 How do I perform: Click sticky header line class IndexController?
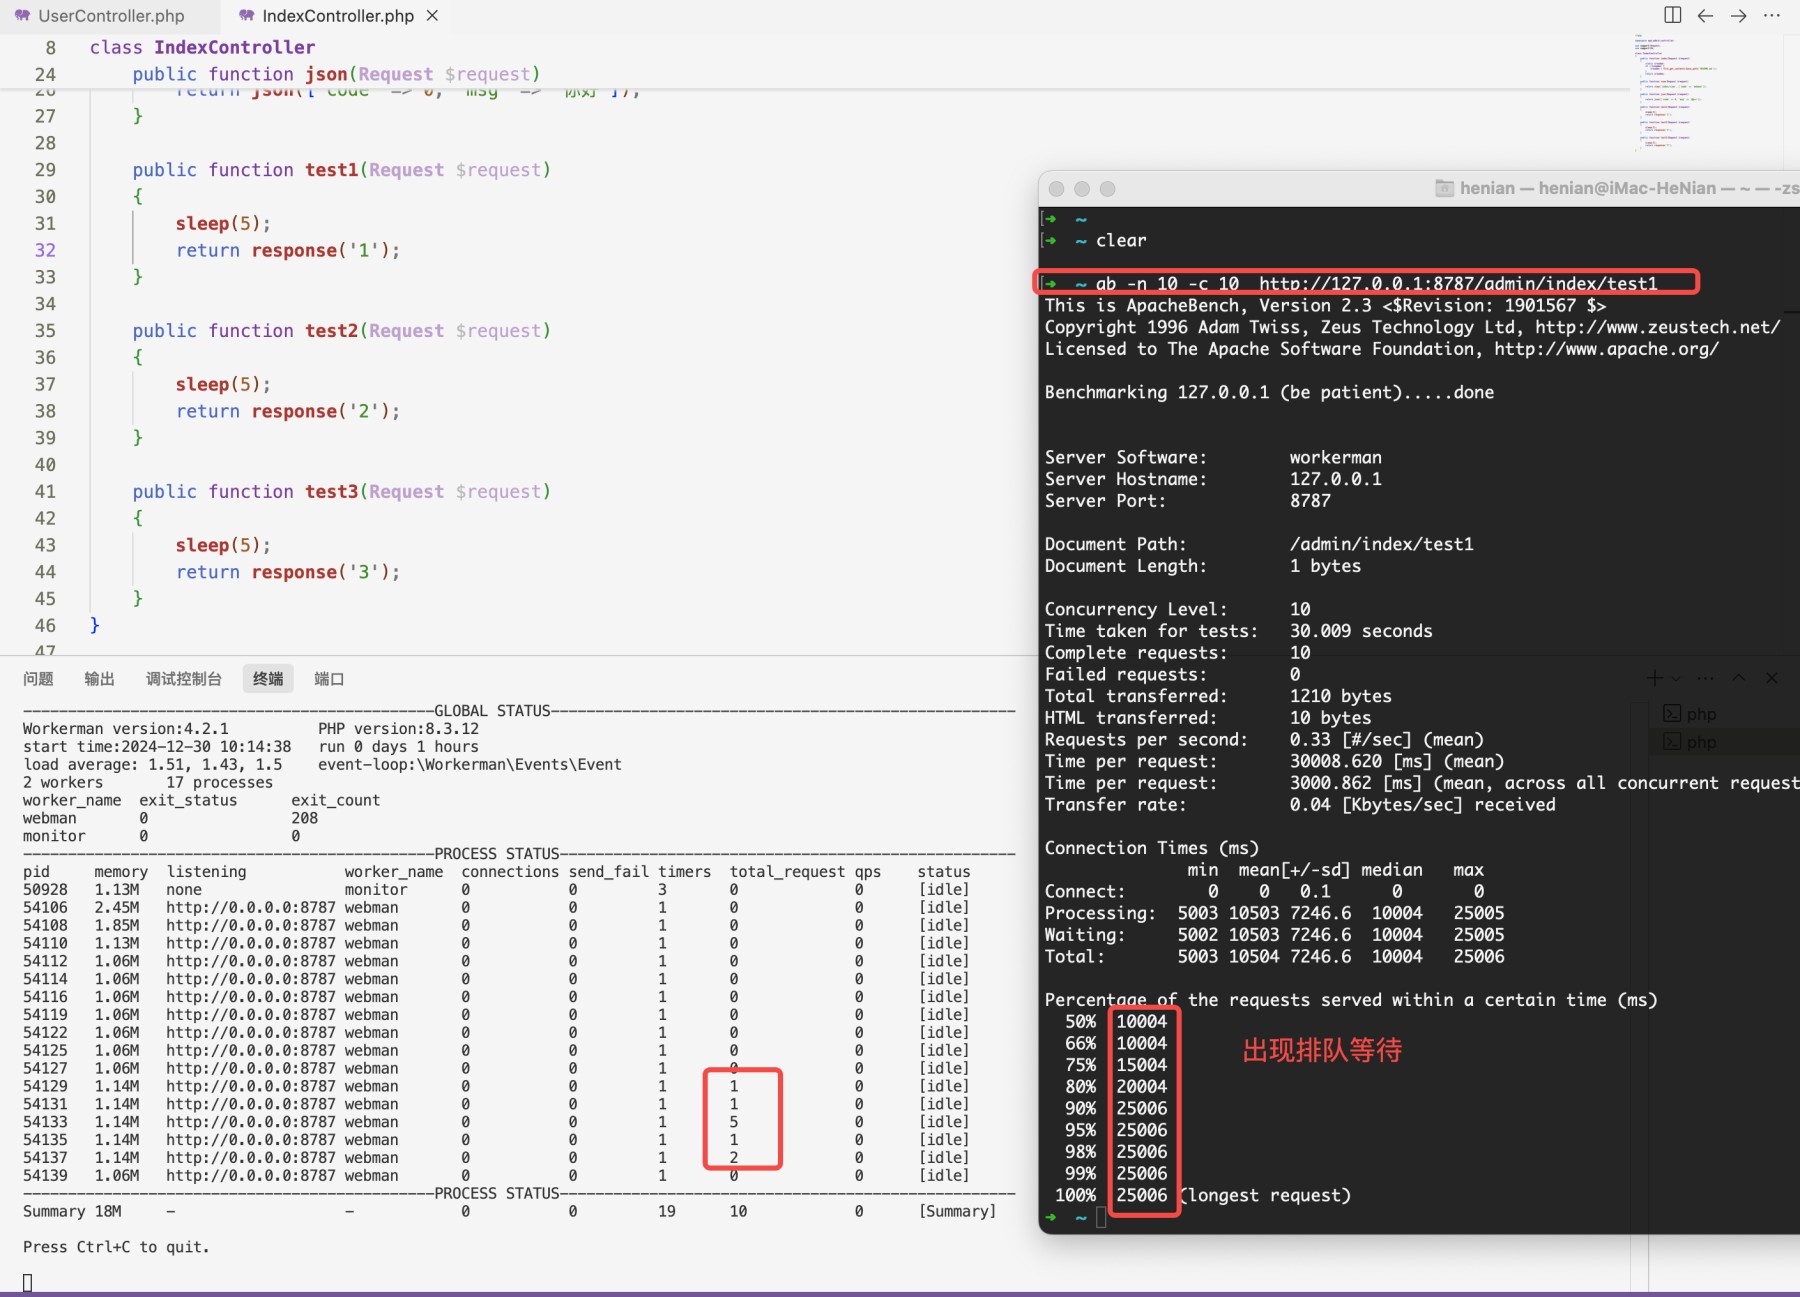click(202, 47)
